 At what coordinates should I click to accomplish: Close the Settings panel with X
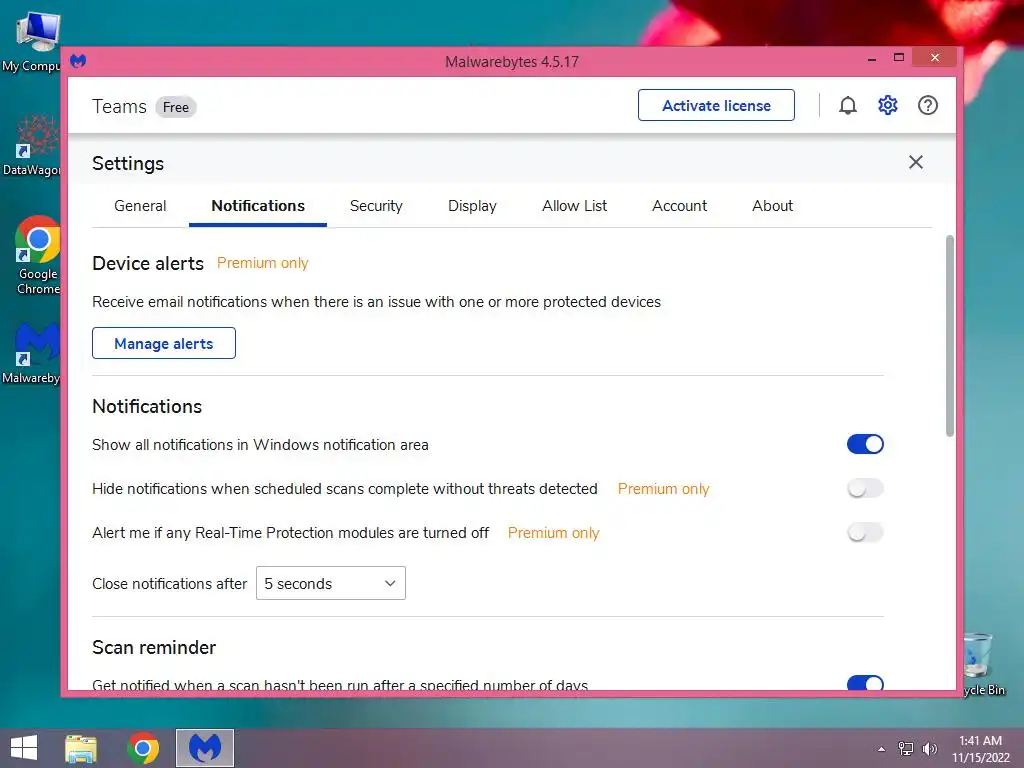click(x=916, y=162)
